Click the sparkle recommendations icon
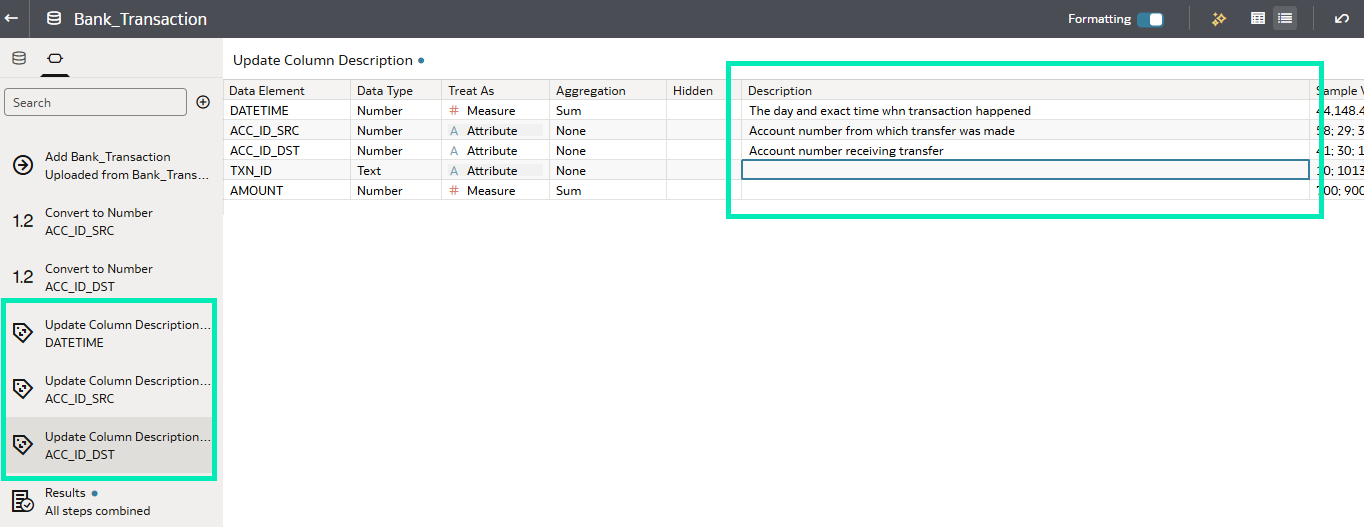 point(1218,19)
